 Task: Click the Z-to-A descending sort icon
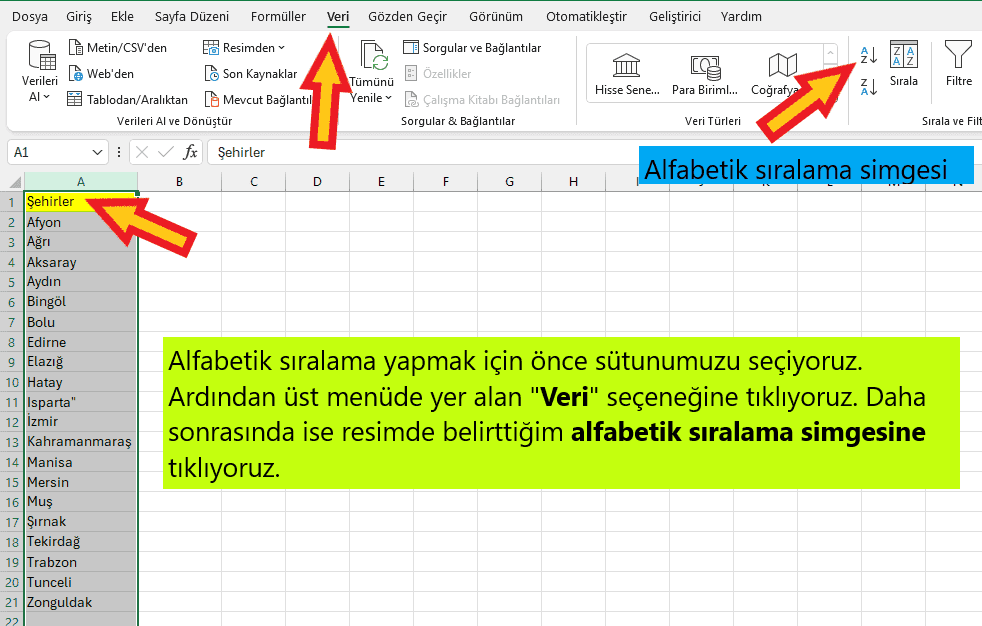pos(868,87)
